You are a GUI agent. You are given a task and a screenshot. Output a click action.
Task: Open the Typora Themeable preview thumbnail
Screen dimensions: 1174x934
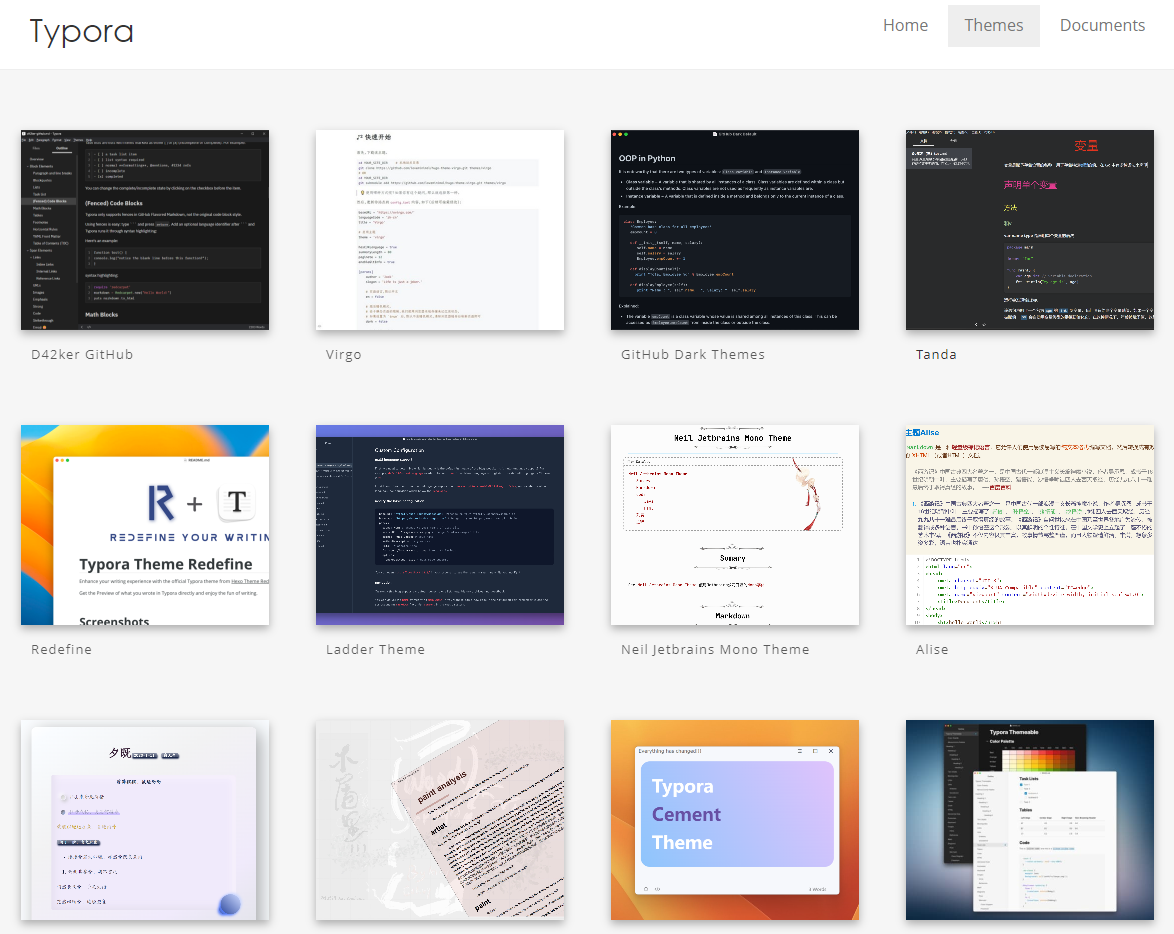coord(1029,820)
